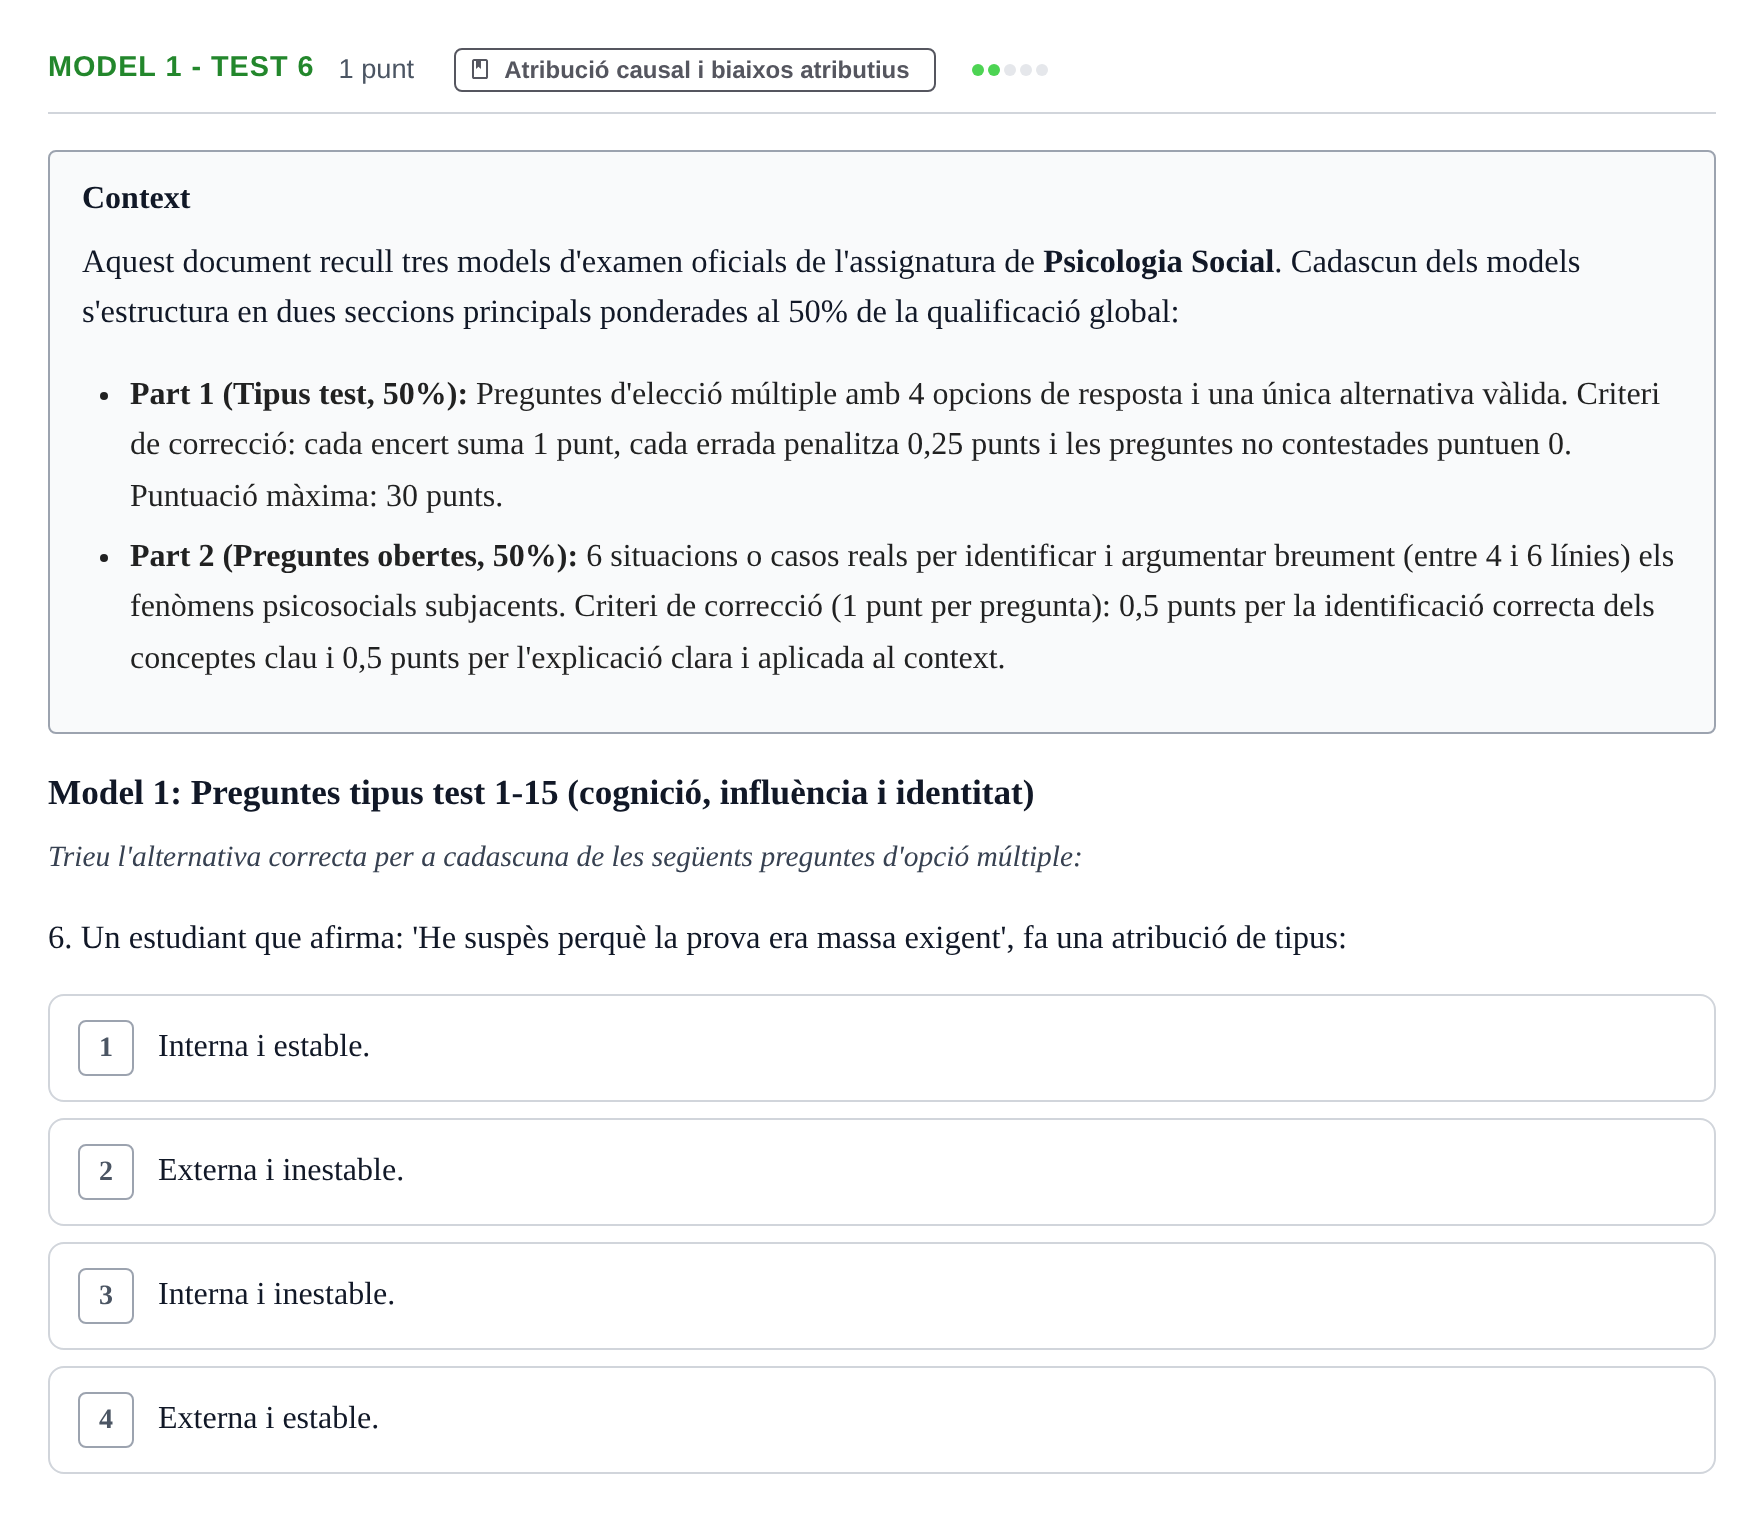Viewport: 1764px width, 1524px height.
Task: Pick answer option 3 'Interna i inestable.'
Action: coord(881,1296)
